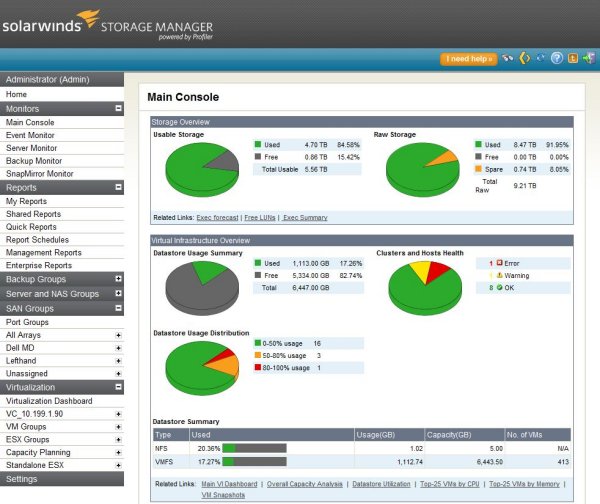Viewport: 600px width, 504px height.
Task: Open the Settings section
Action: point(62,479)
